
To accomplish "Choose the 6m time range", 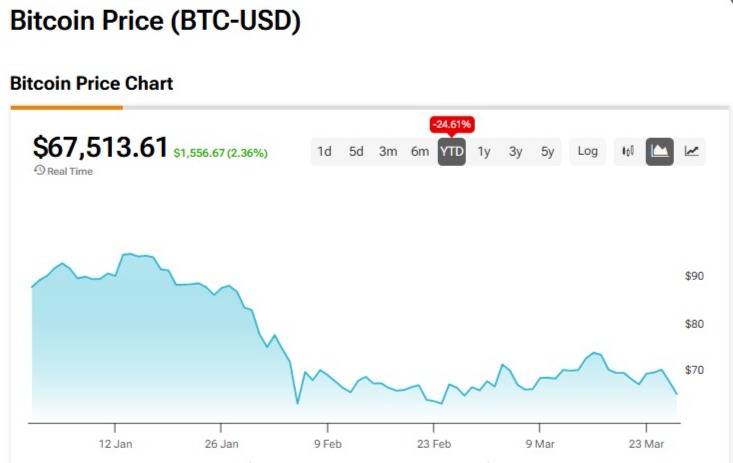I will click(420, 152).
